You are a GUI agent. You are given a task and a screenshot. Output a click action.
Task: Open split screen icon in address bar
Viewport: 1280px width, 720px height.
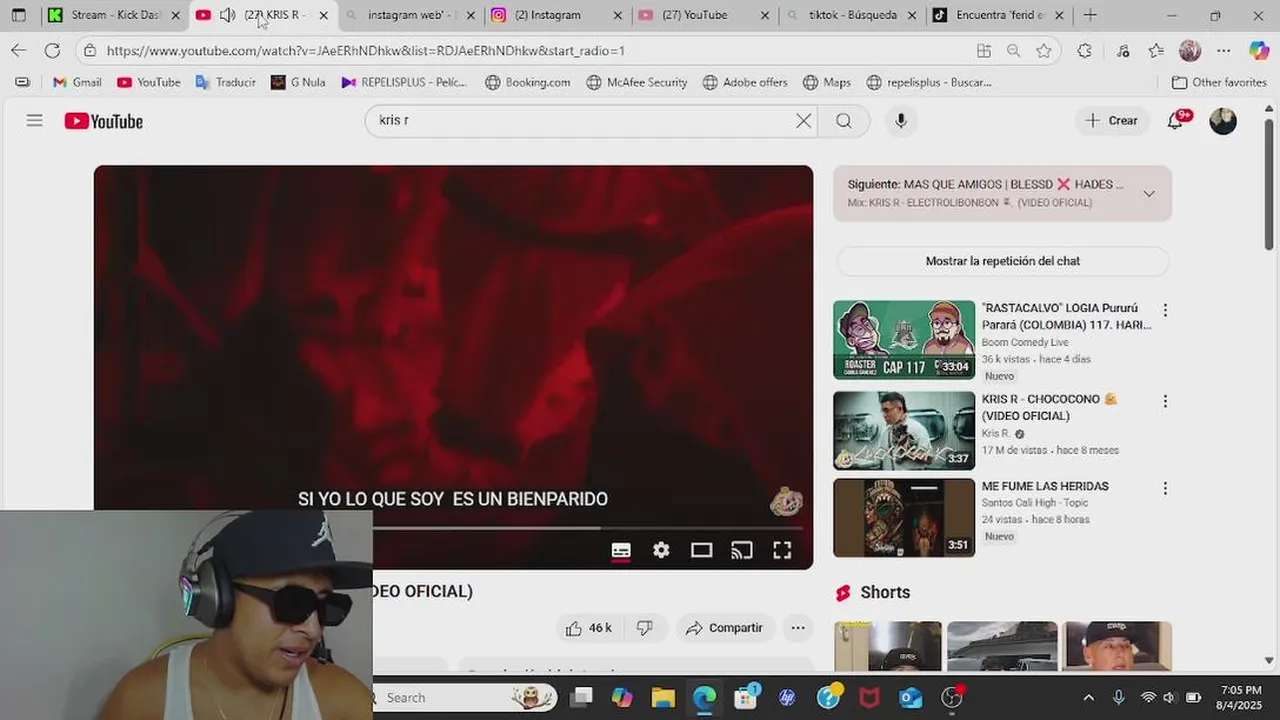pyautogui.click(x=984, y=50)
